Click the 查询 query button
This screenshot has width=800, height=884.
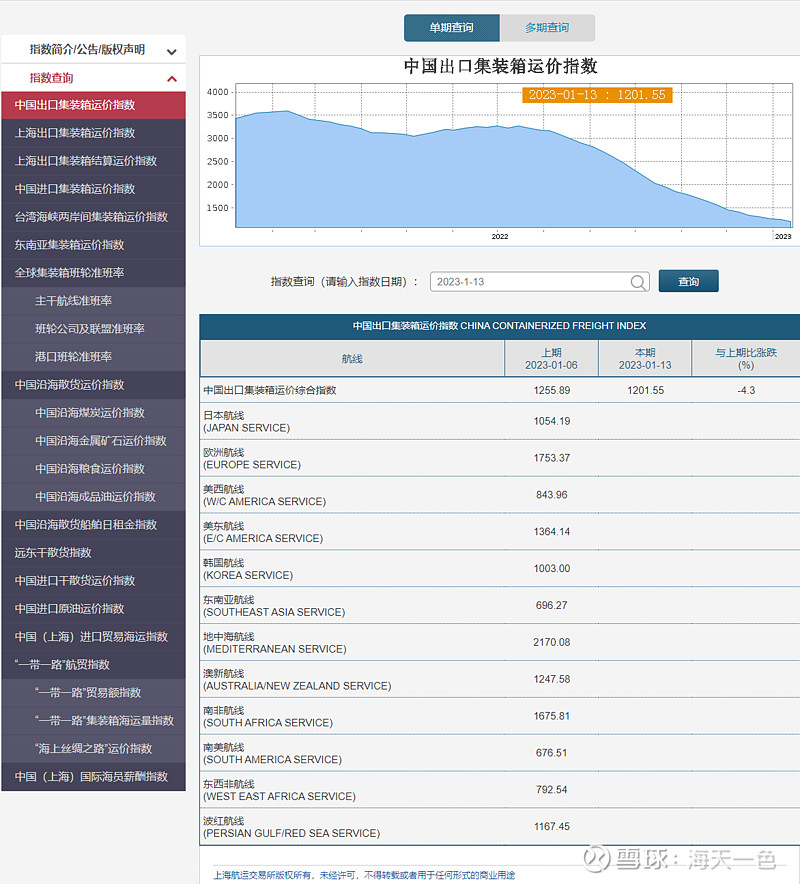(688, 281)
